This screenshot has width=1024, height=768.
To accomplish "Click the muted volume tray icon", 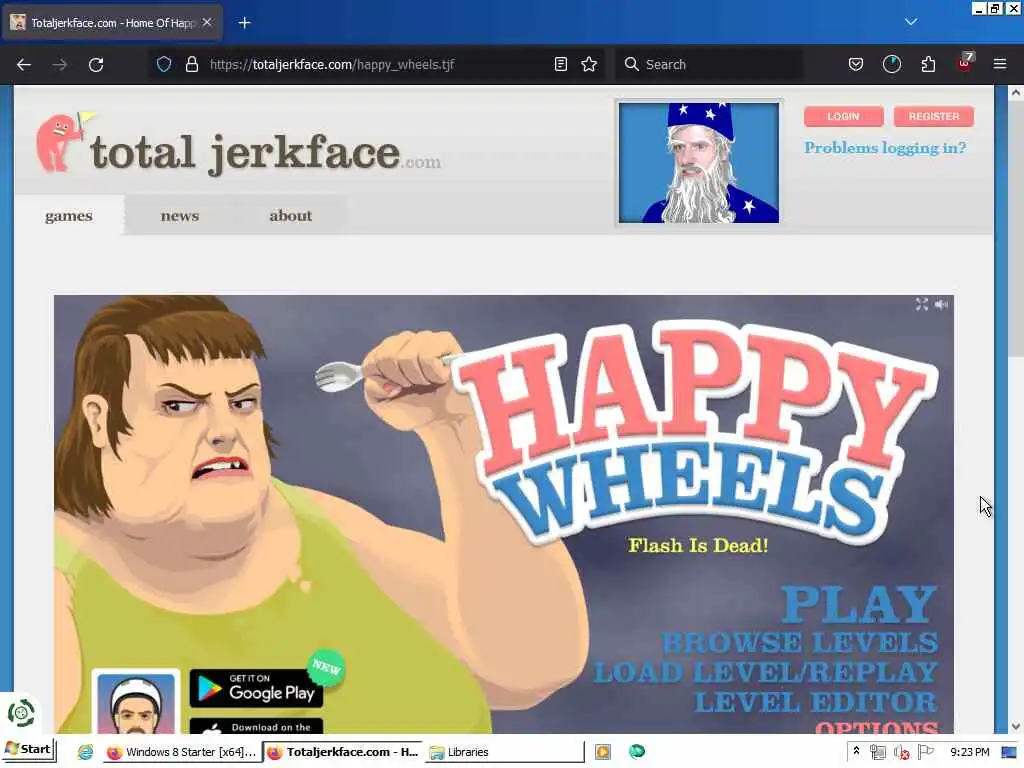I will (x=902, y=752).
